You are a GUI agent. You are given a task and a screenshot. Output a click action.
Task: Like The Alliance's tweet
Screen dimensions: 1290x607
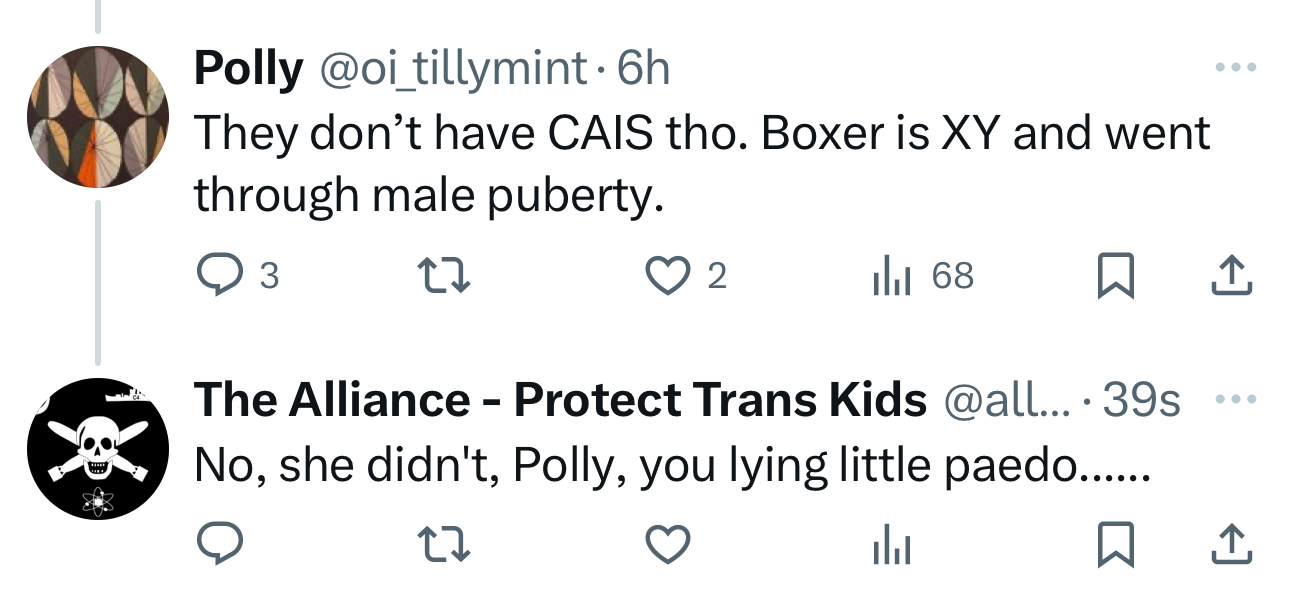(668, 545)
